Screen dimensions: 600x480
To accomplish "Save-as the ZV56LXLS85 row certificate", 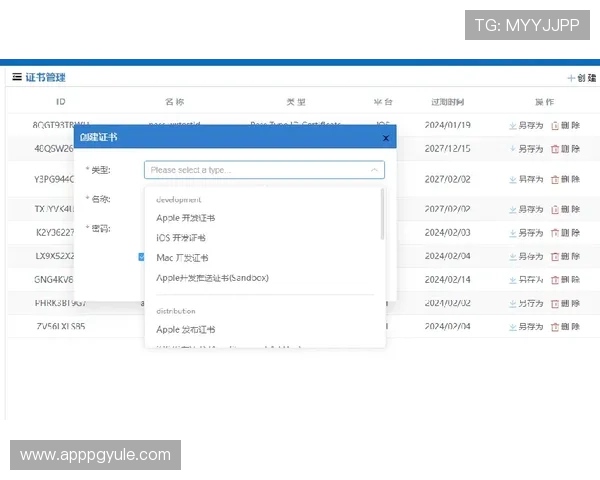I will coord(526,327).
